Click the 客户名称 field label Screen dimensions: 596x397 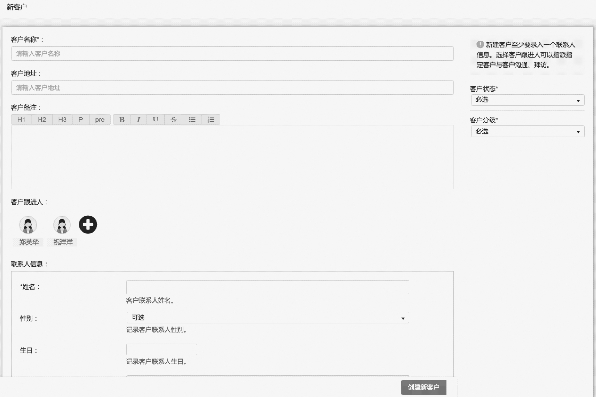[x=27, y=40]
